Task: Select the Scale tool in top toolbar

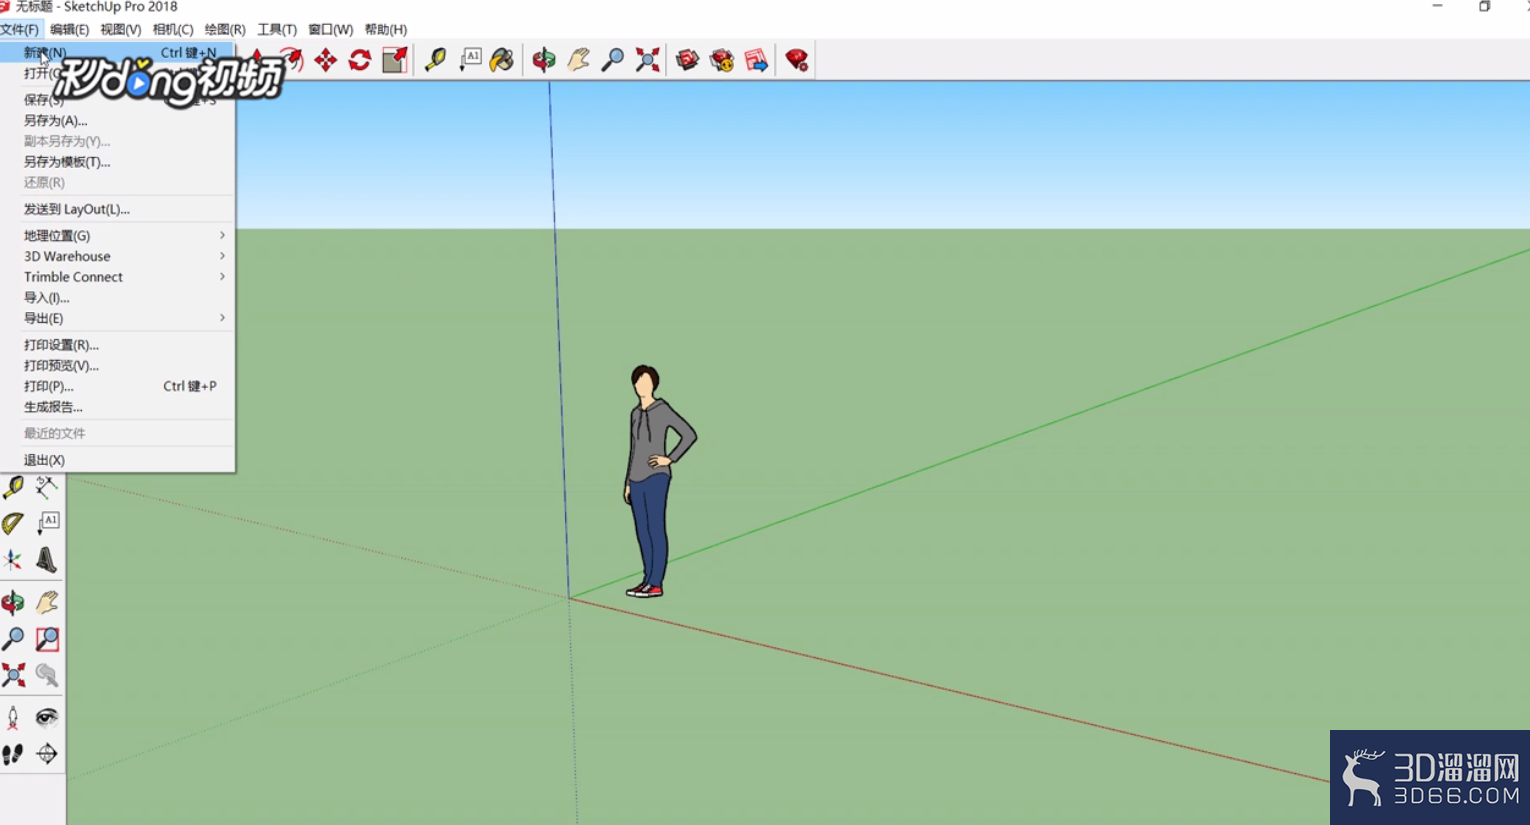Action: click(395, 60)
